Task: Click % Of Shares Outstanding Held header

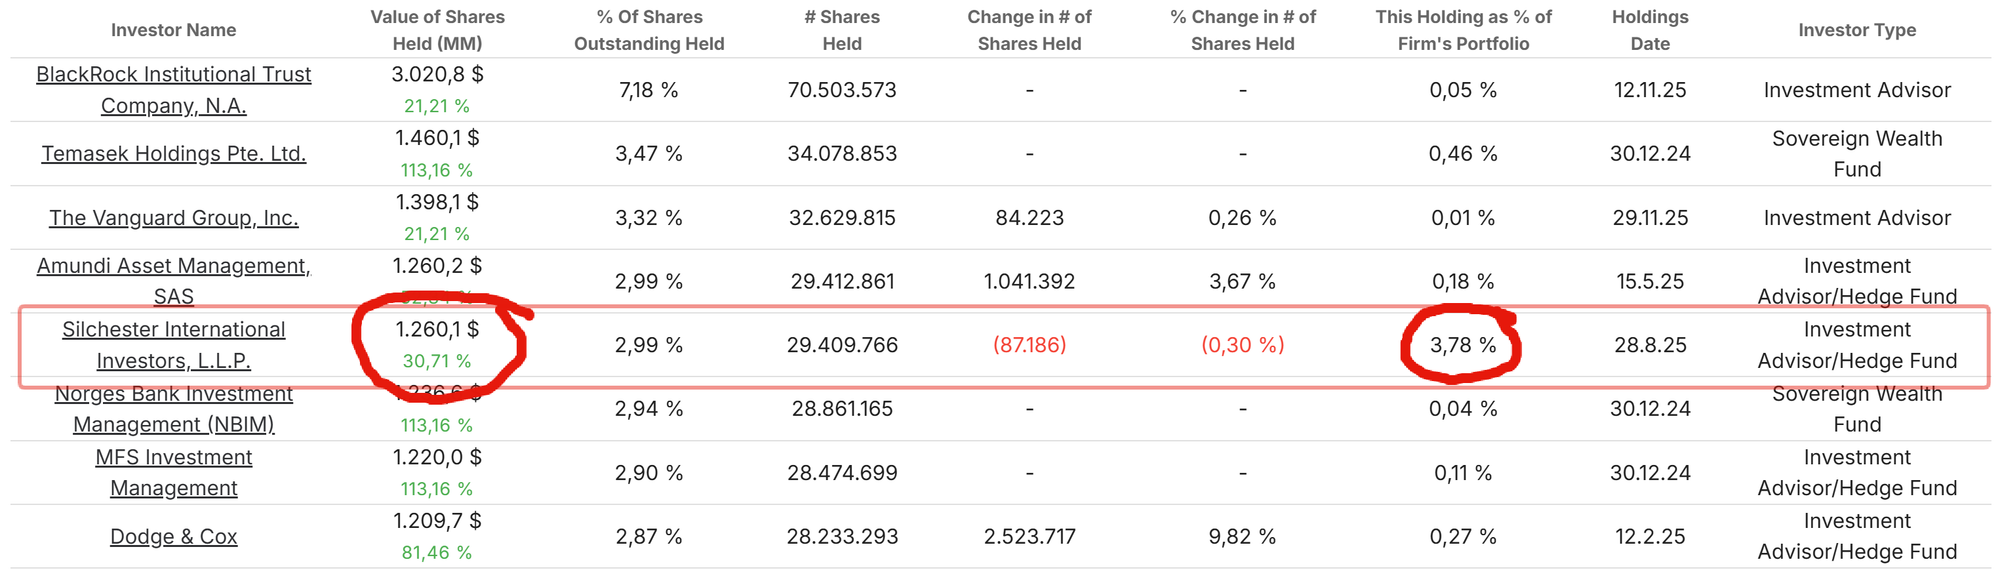Action: click(649, 30)
